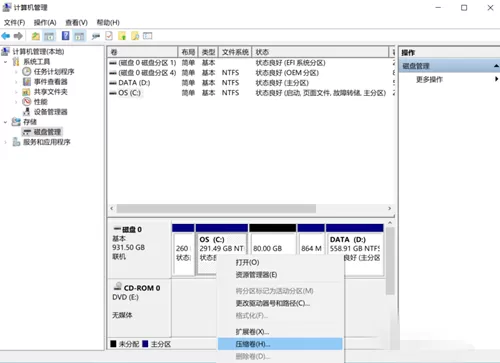Click the CD-ROM 0 drive icon
This screenshot has width=500, height=363.
[x=117, y=287]
